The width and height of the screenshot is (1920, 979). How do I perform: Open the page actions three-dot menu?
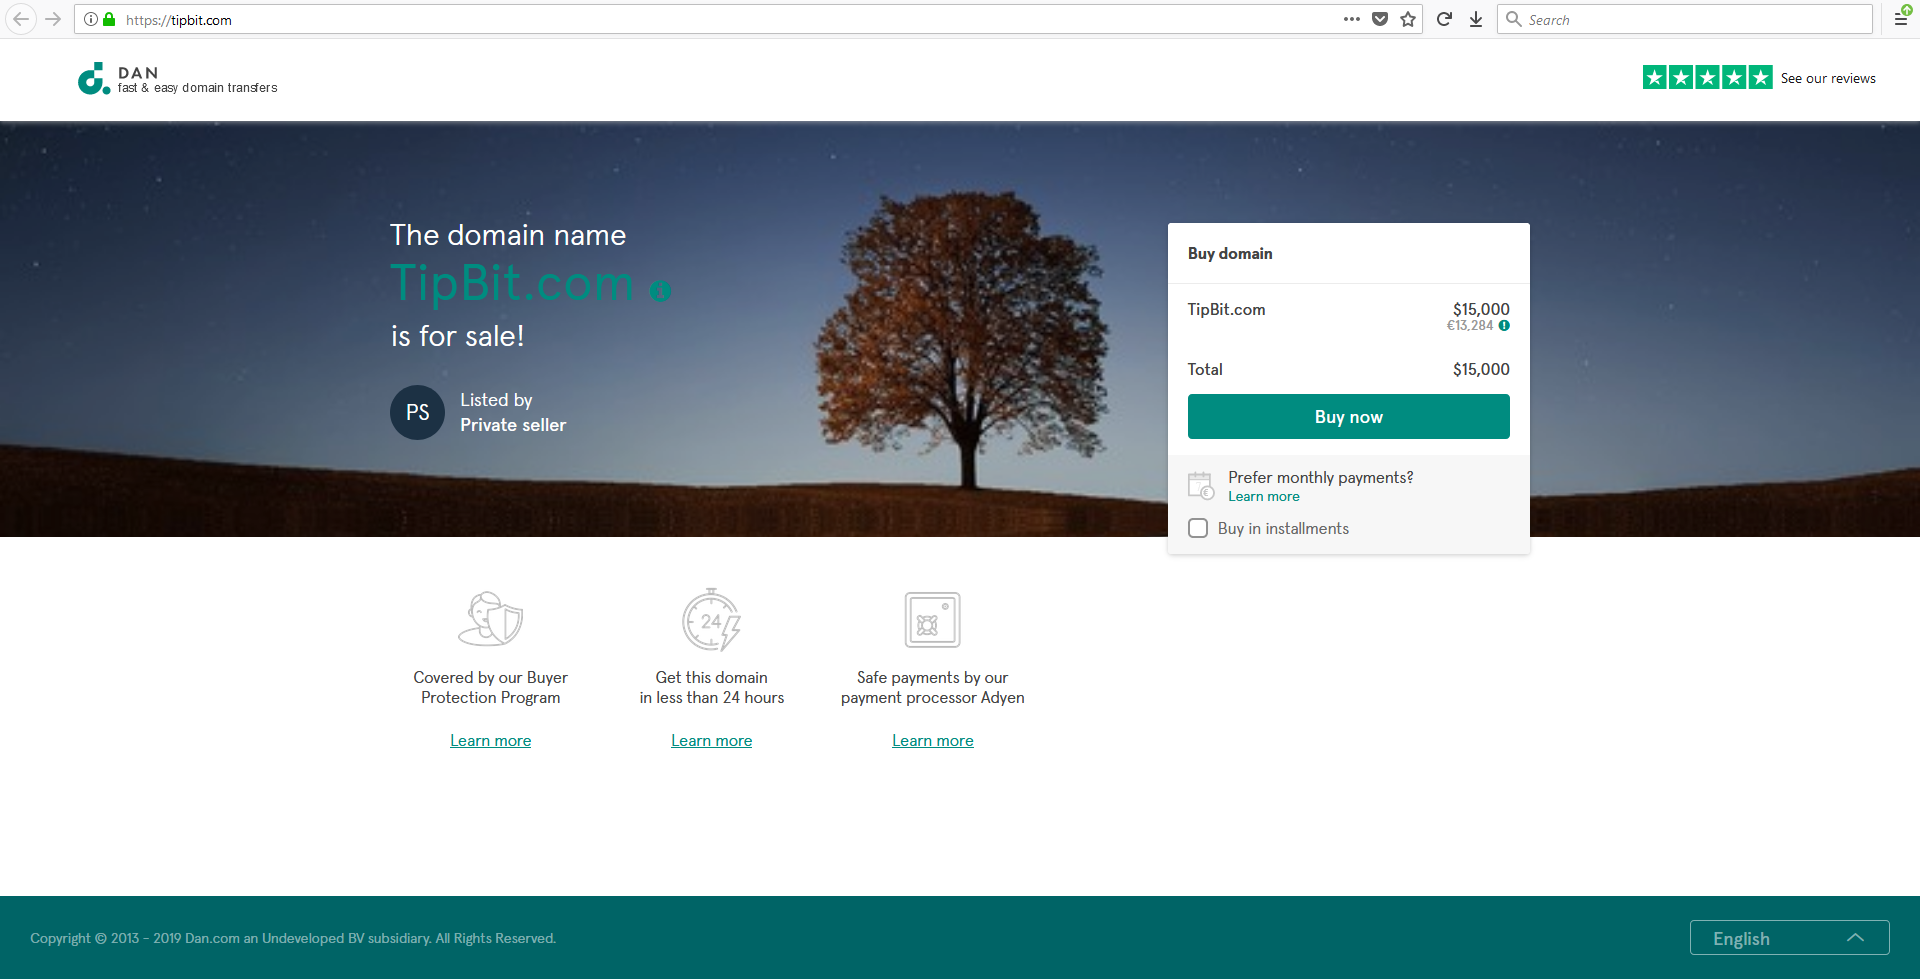pos(1352,19)
